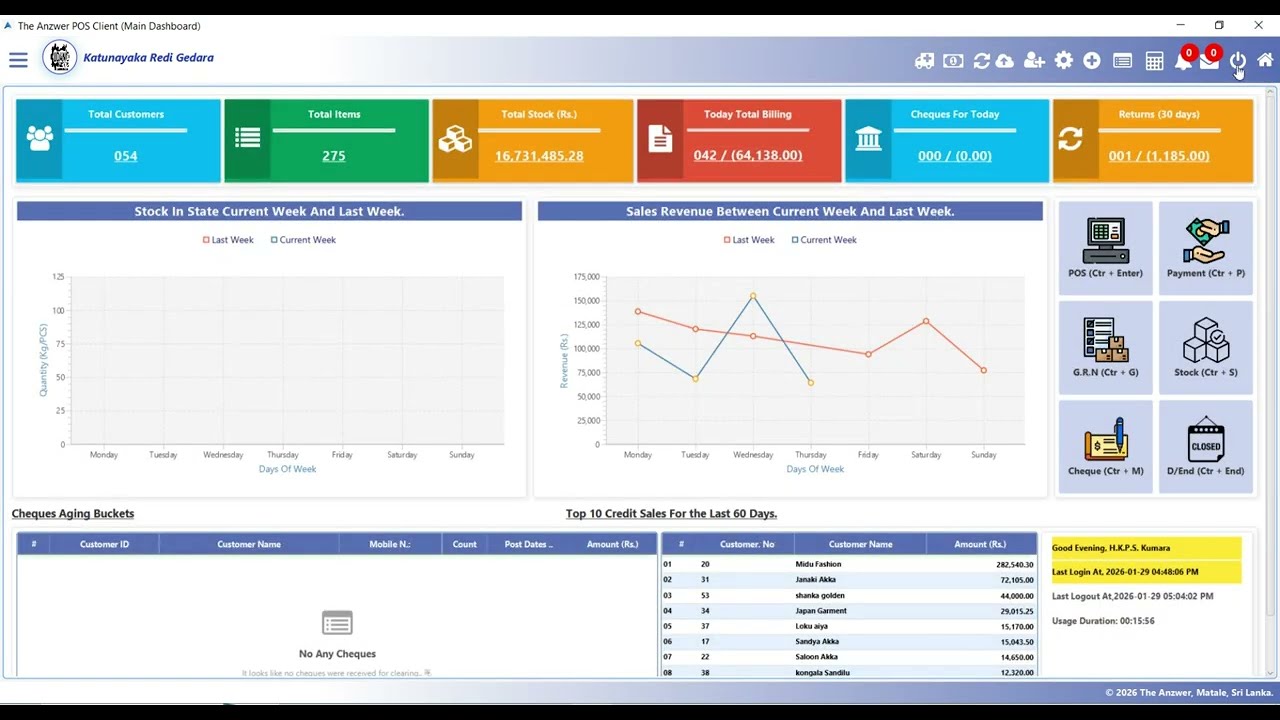This screenshot has height=720, width=1280.
Task: Click the cash banknote toolbar icon
Action: (x=953, y=61)
